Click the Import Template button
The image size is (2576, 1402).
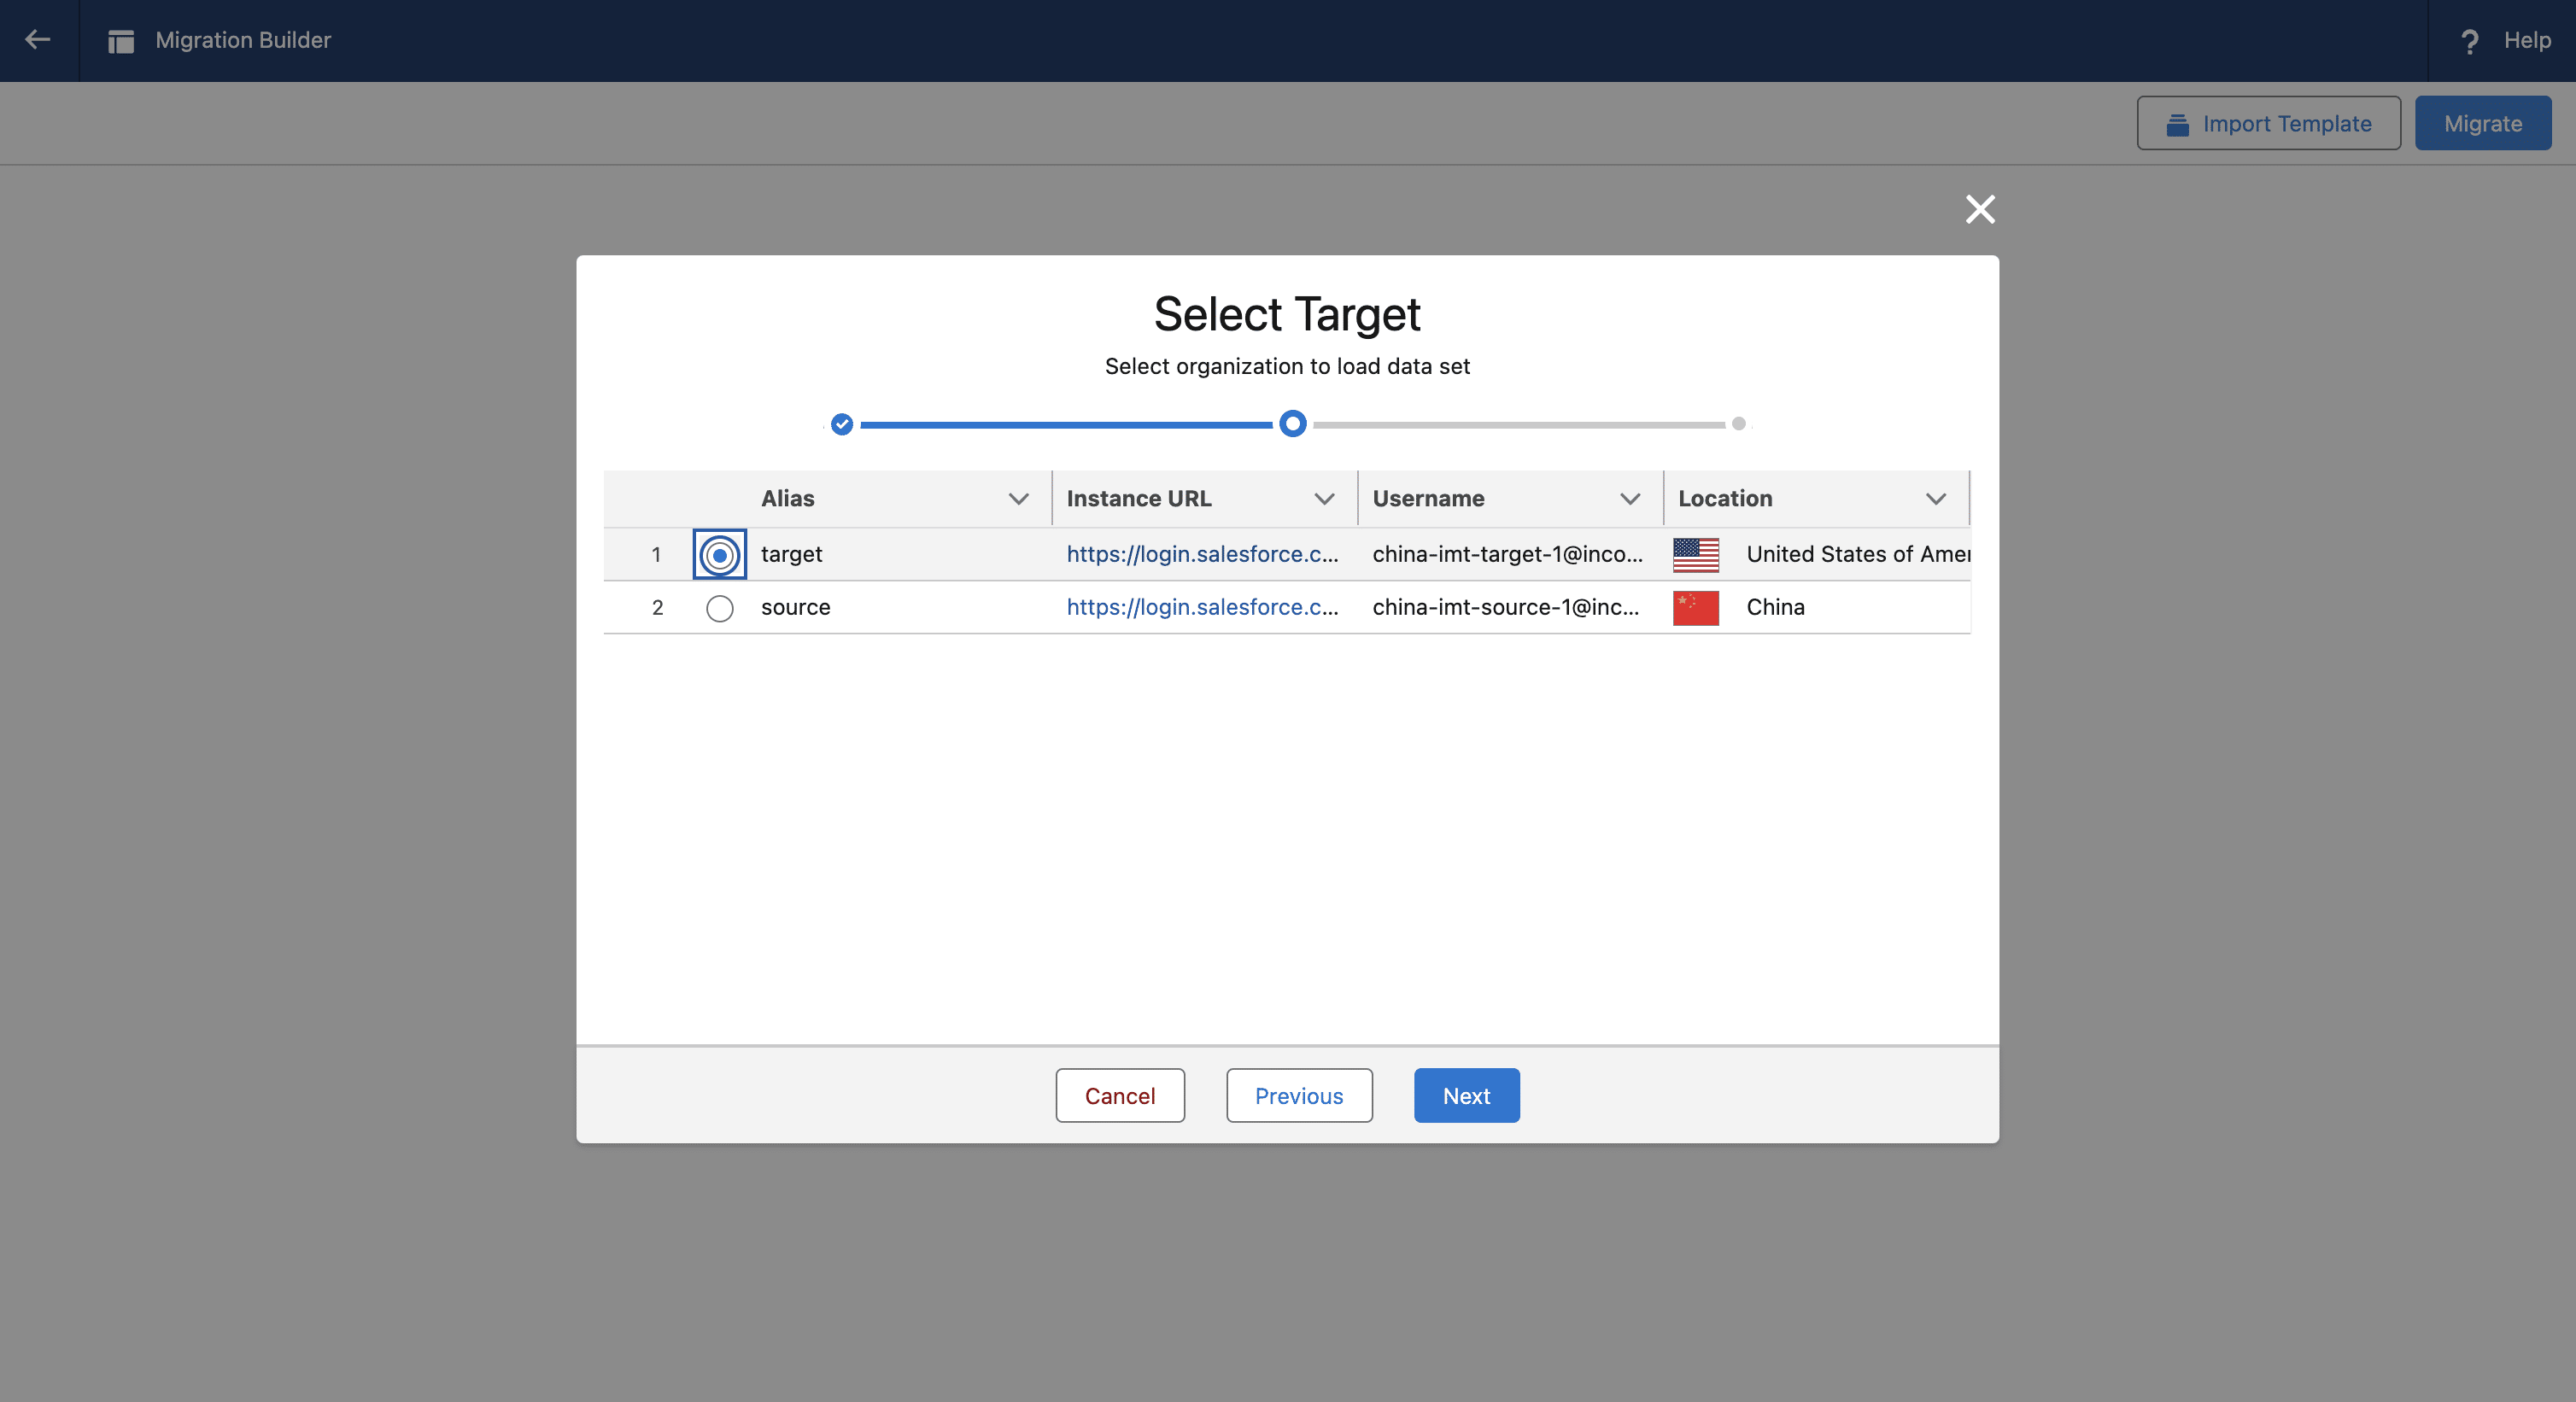point(2268,124)
